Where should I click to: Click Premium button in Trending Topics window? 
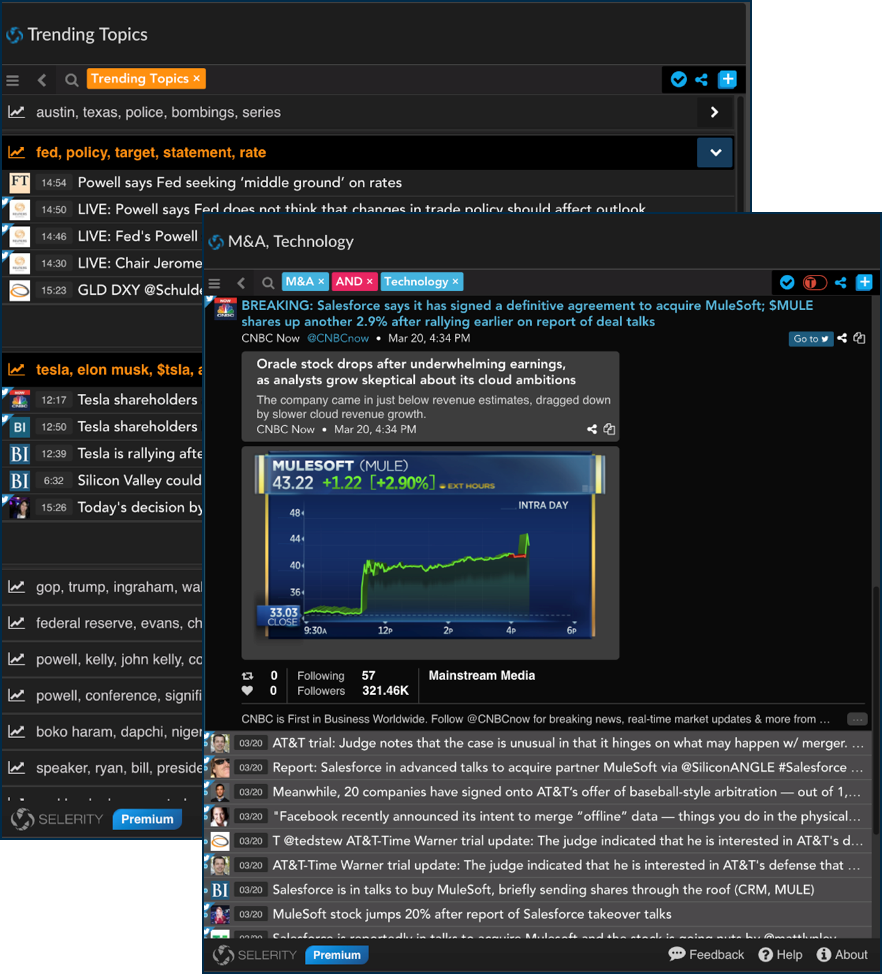click(147, 819)
